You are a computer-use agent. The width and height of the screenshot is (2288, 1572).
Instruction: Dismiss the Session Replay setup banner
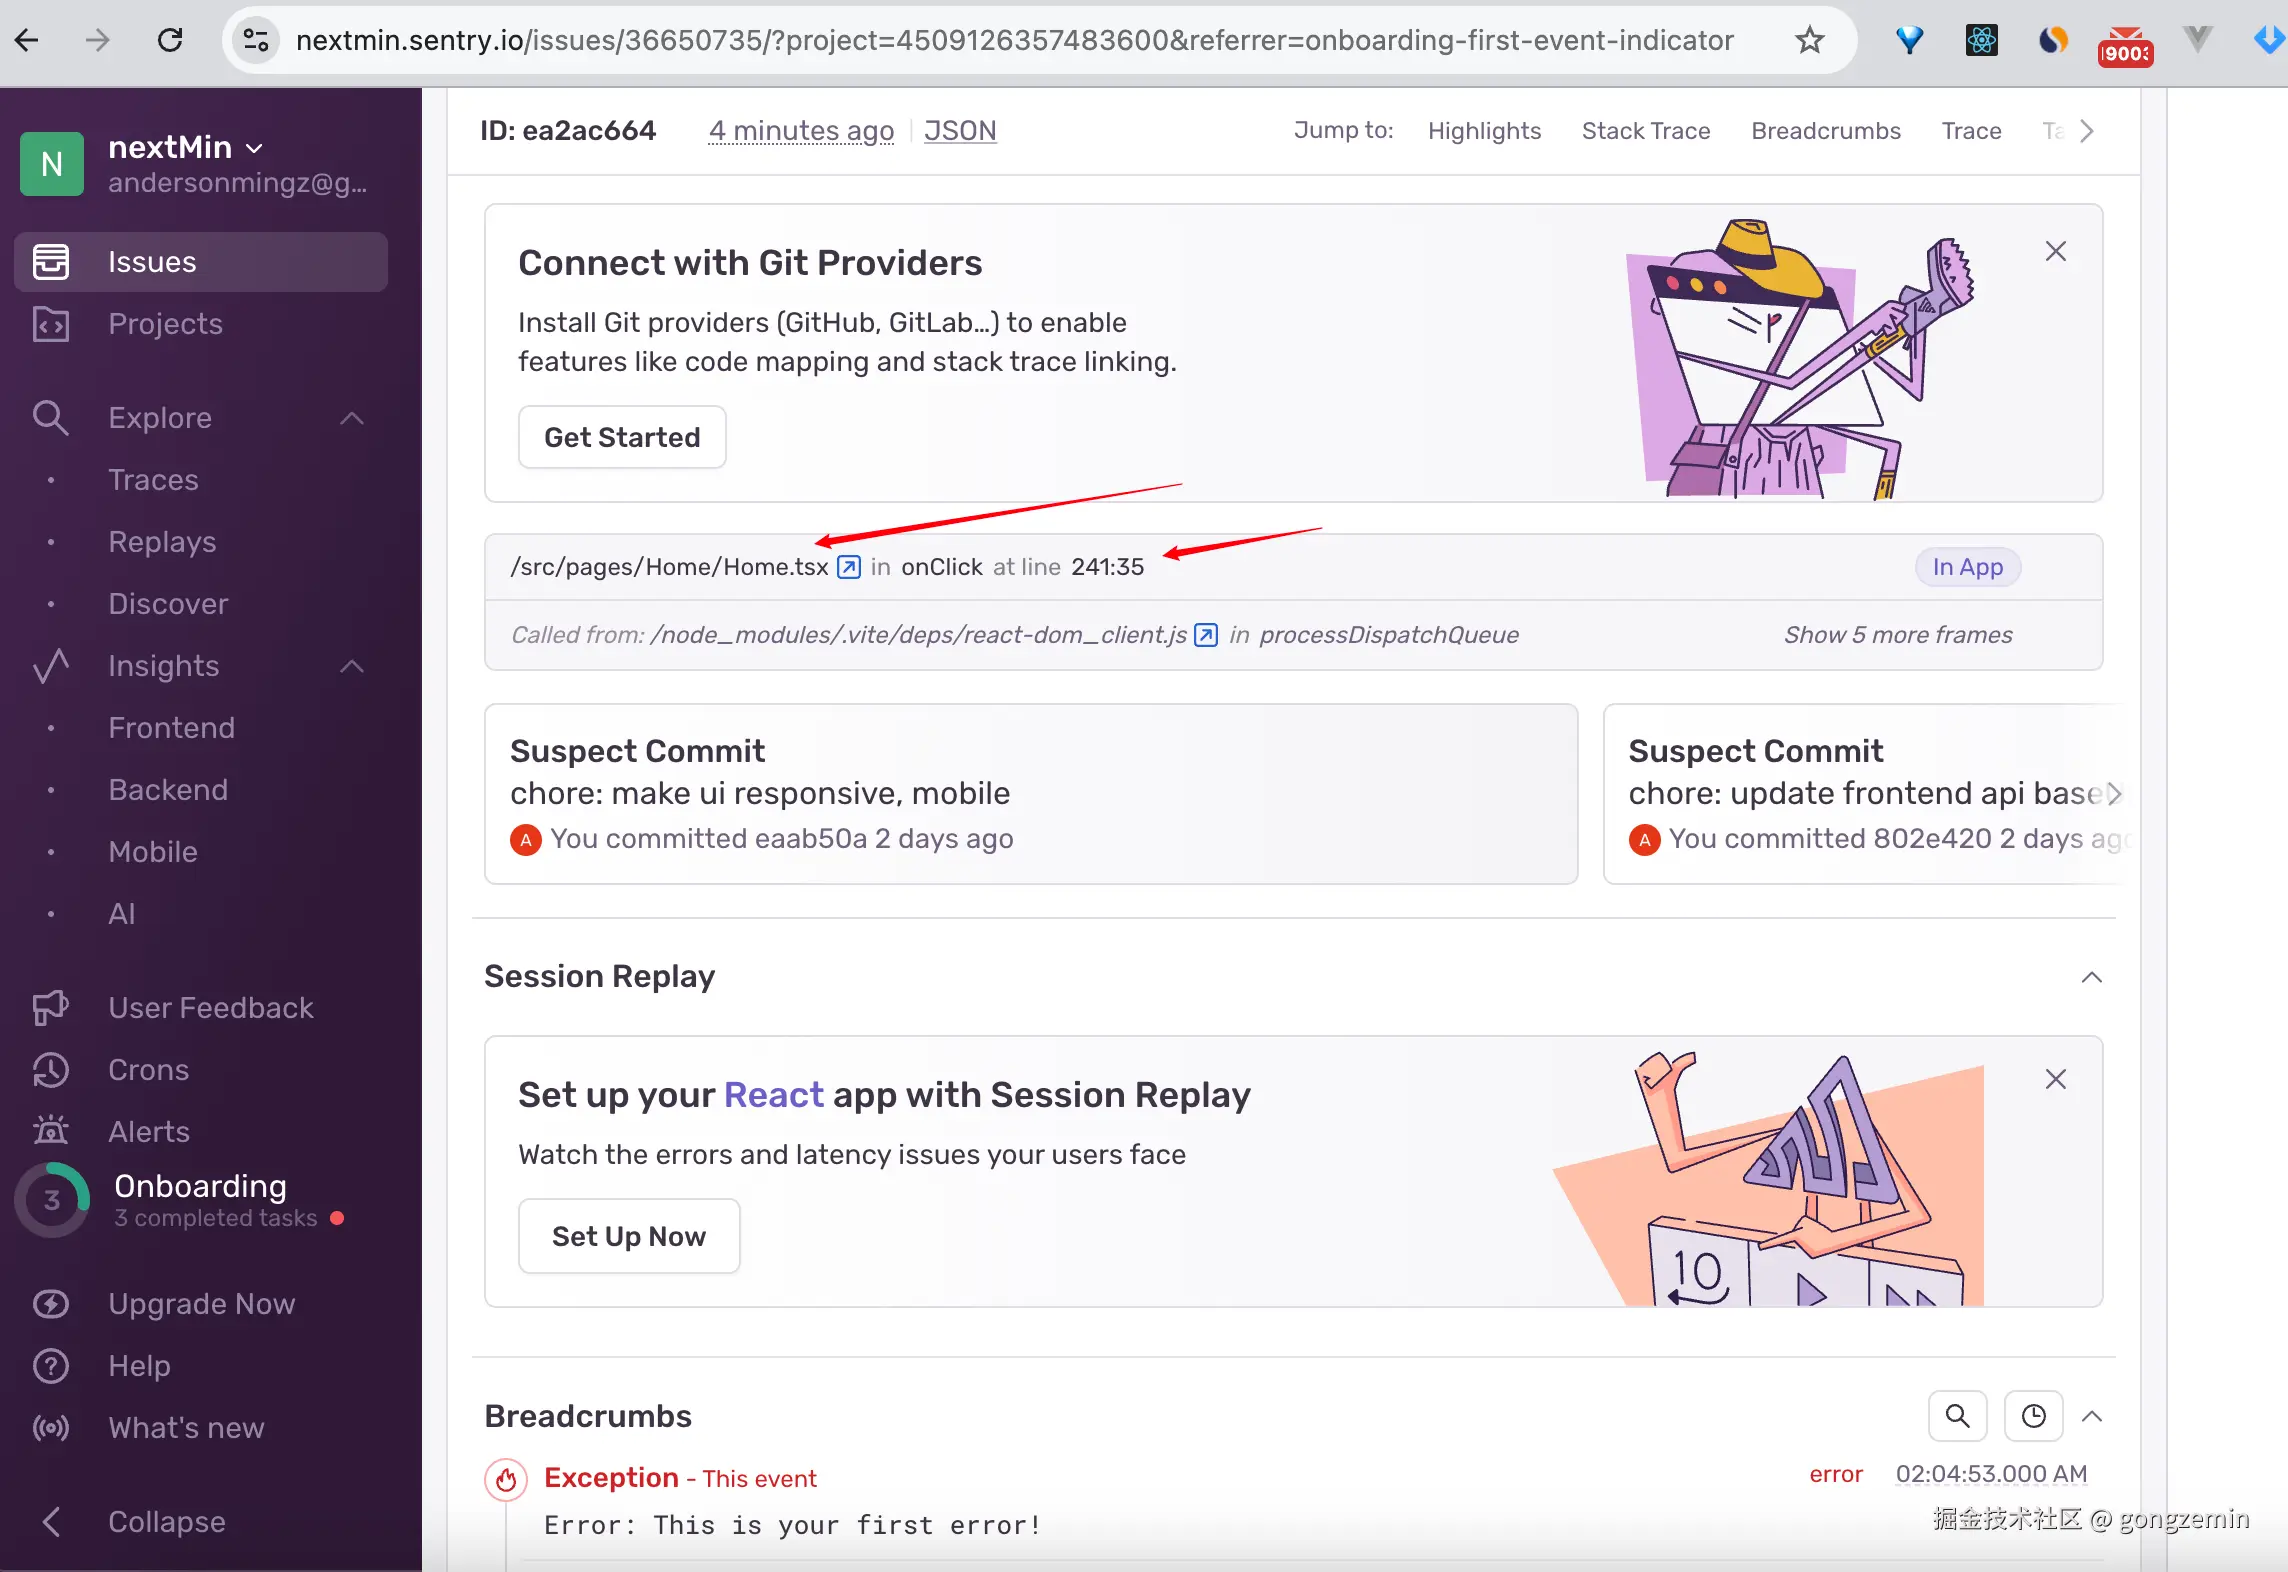[x=2055, y=1079]
